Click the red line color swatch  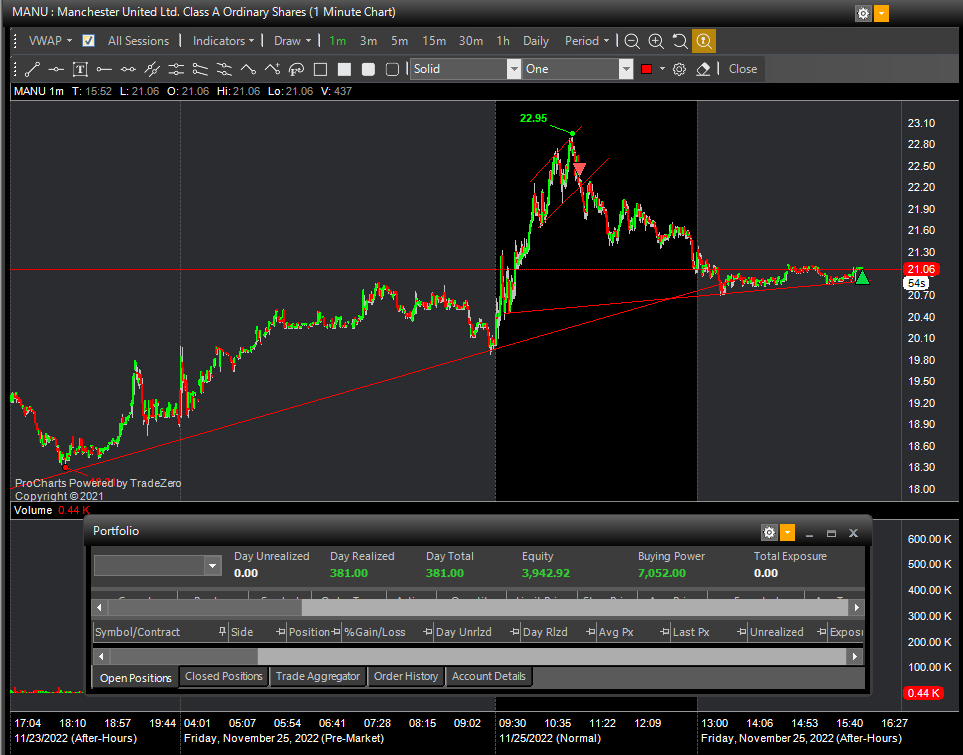tap(646, 69)
